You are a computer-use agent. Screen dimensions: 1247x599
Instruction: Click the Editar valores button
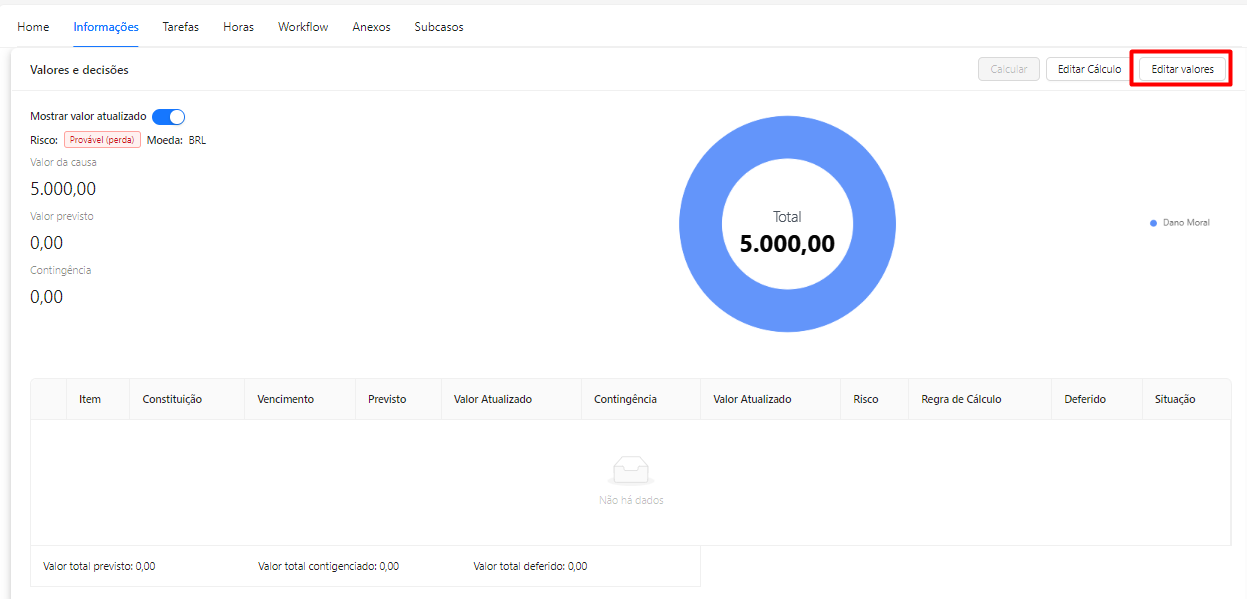tap(1183, 69)
